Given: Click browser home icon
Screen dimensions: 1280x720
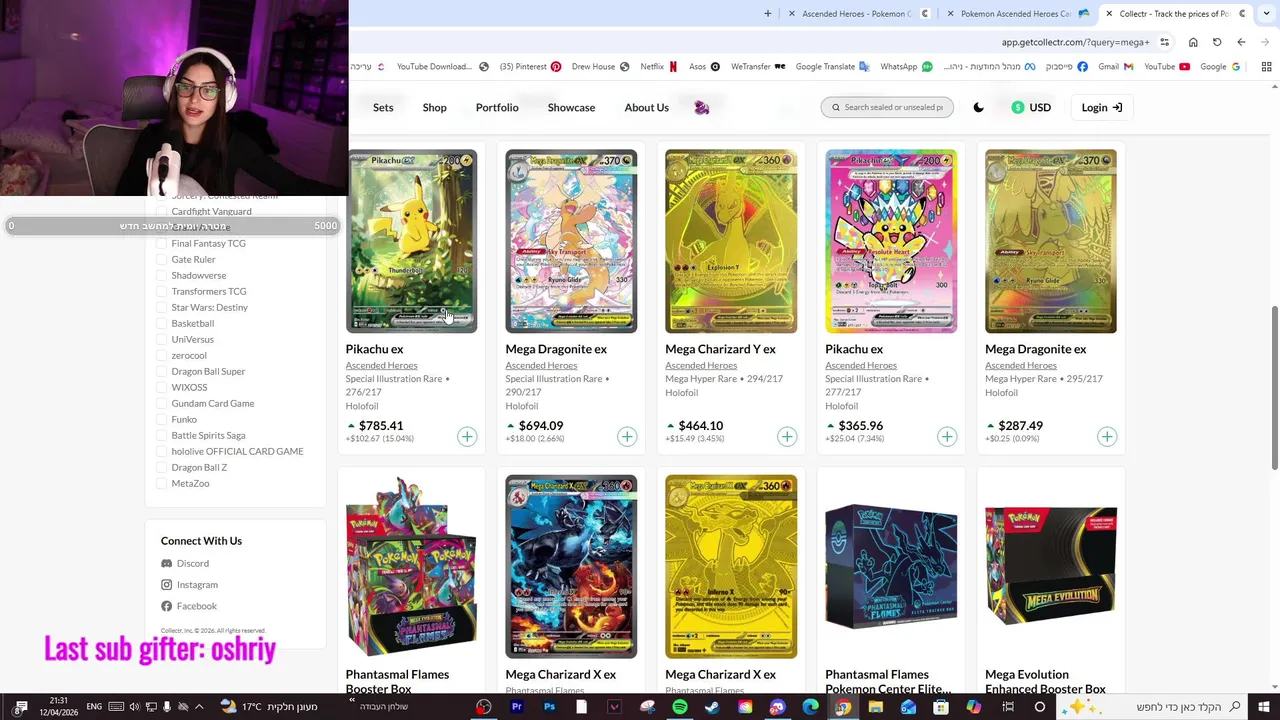Looking at the screenshot, I should pos(1193,42).
